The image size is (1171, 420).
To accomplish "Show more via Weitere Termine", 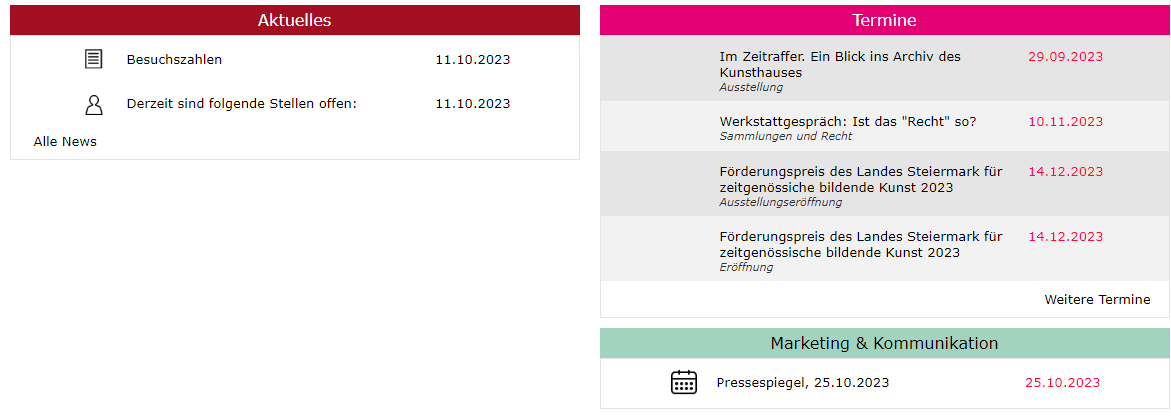I will click(1097, 300).
